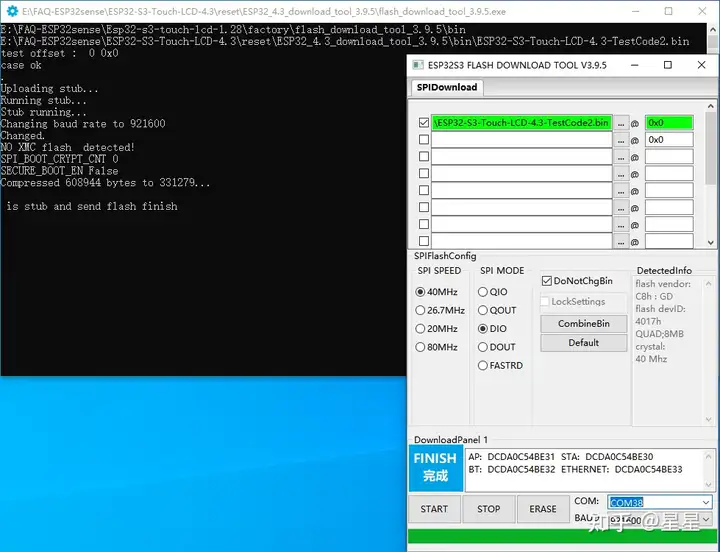This screenshot has width=720, height=552.
Task: Click browse button on third file row
Action: [621, 157]
